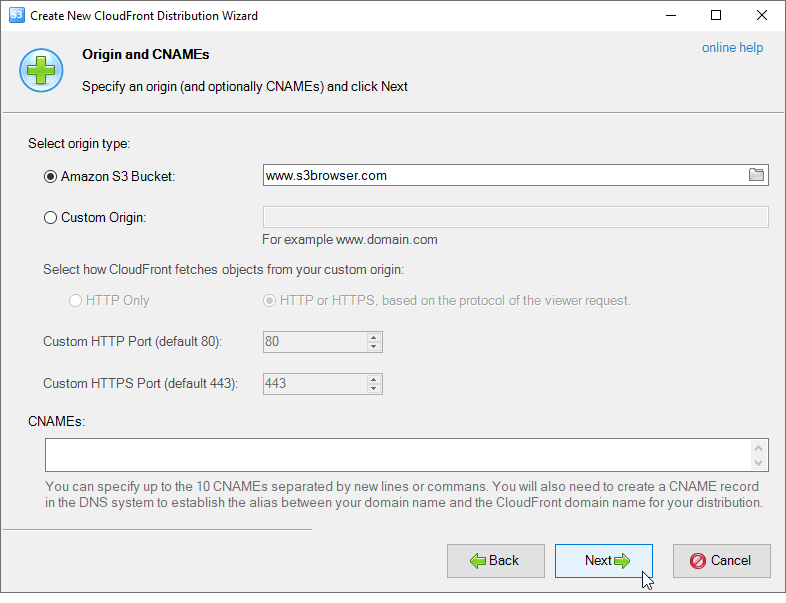Click CNAMEs scrollbar up arrow
This screenshot has width=786, height=603.
(758, 448)
